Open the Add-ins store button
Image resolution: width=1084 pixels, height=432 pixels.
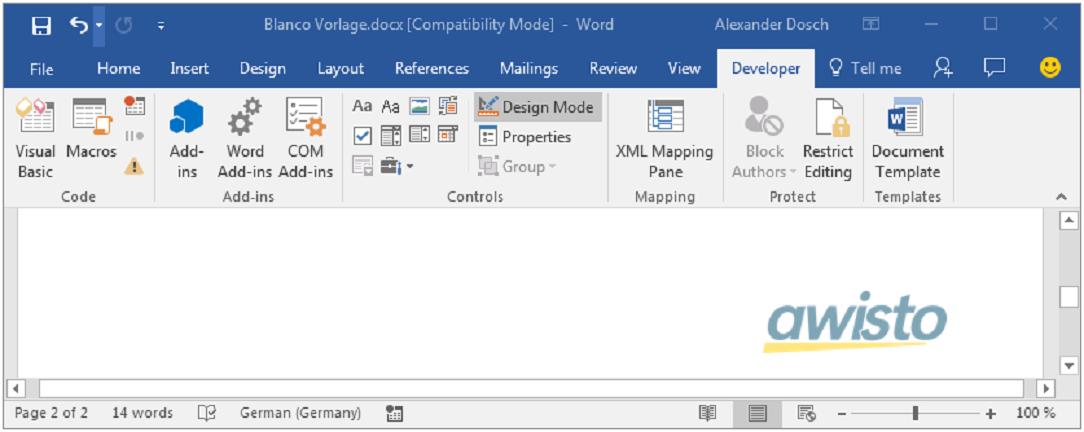coord(187,138)
